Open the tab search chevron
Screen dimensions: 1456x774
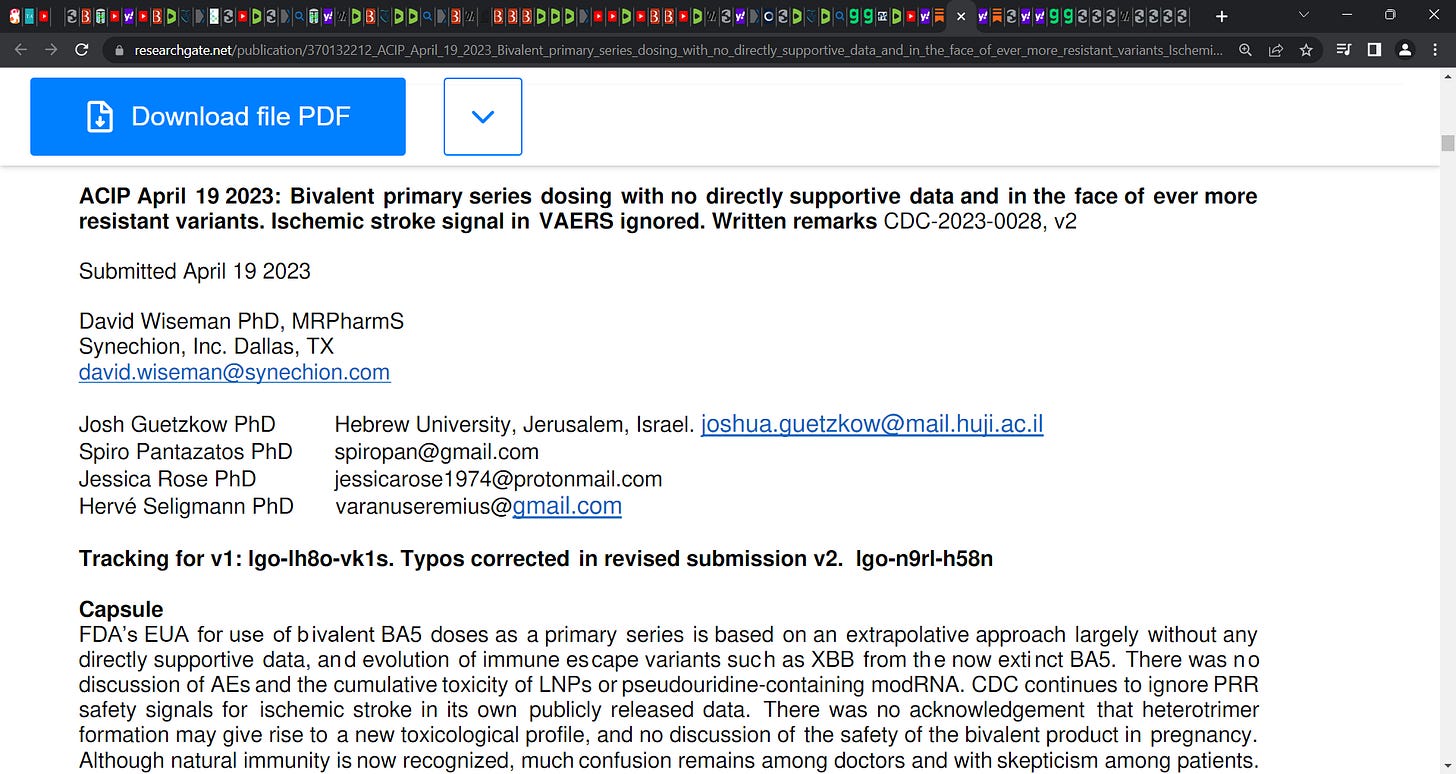click(x=1303, y=15)
